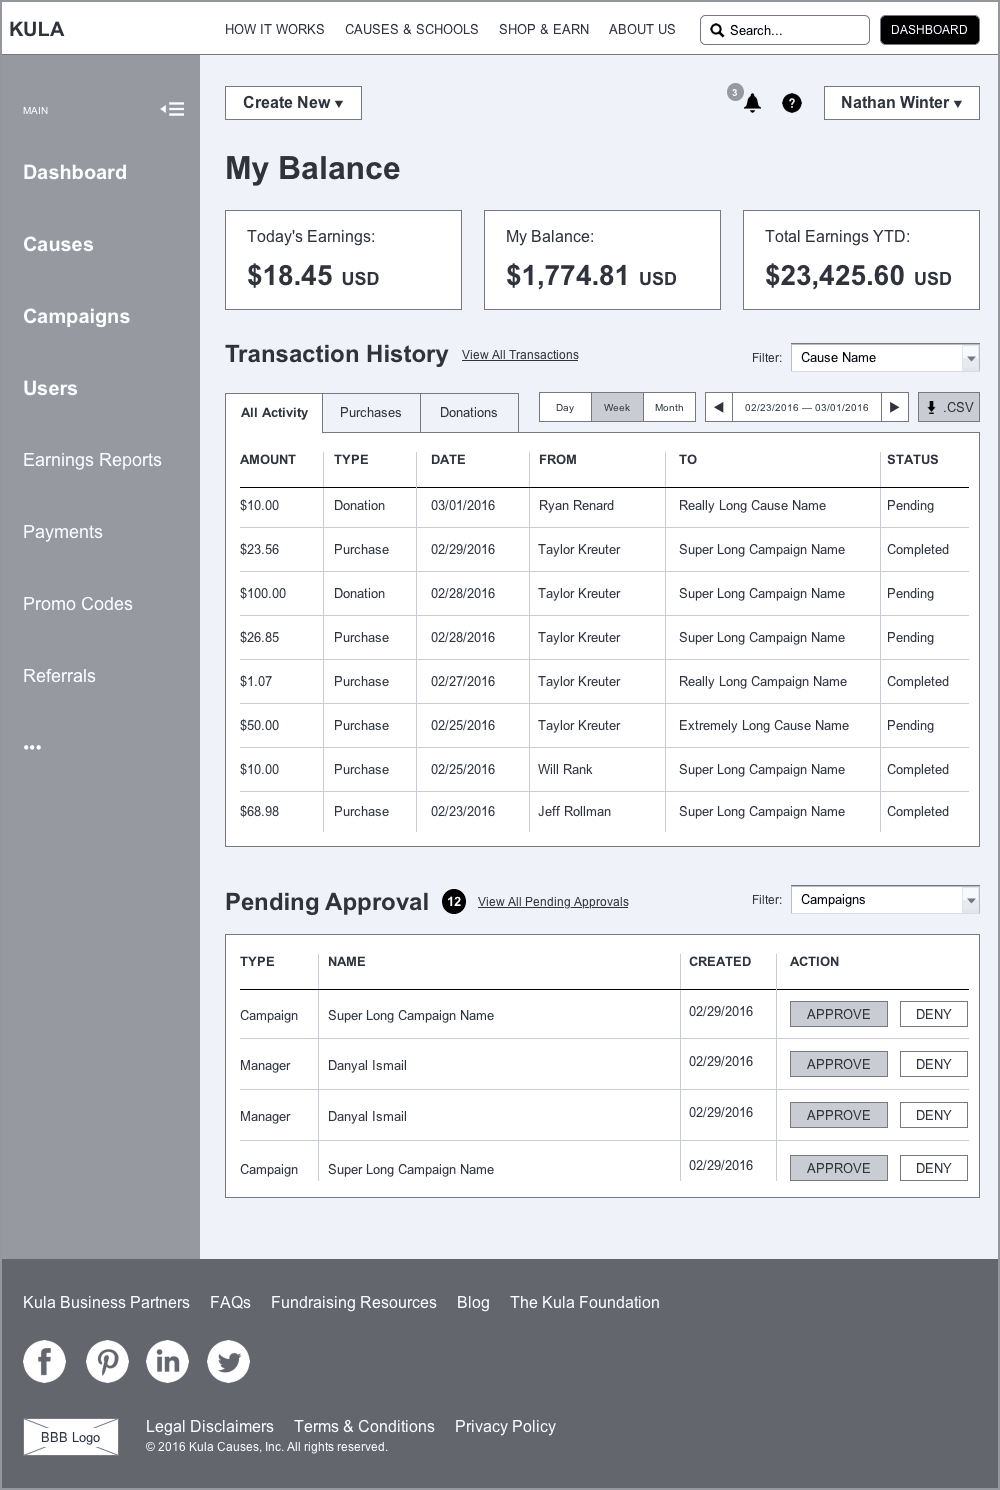Collapse the sidebar menu icon
This screenshot has width=1000, height=1490.
tap(173, 109)
